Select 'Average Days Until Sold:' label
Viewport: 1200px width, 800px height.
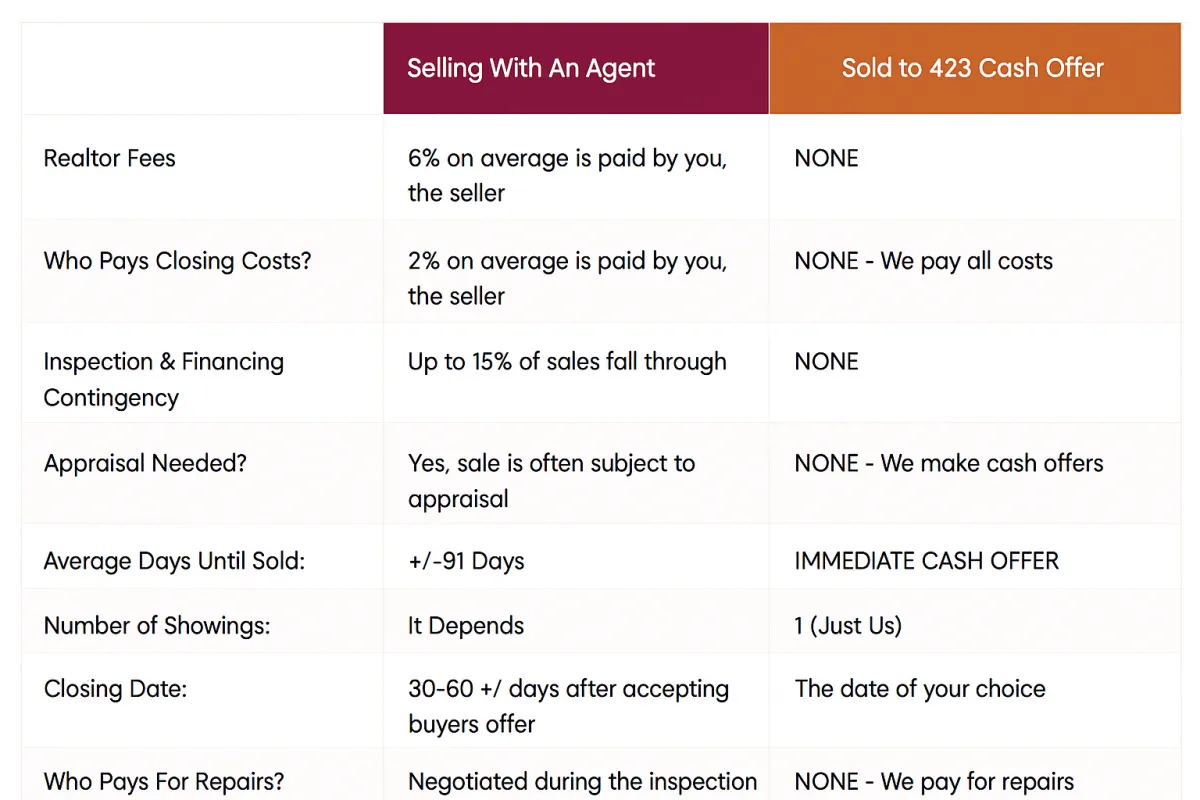pyautogui.click(x=175, y=561)
